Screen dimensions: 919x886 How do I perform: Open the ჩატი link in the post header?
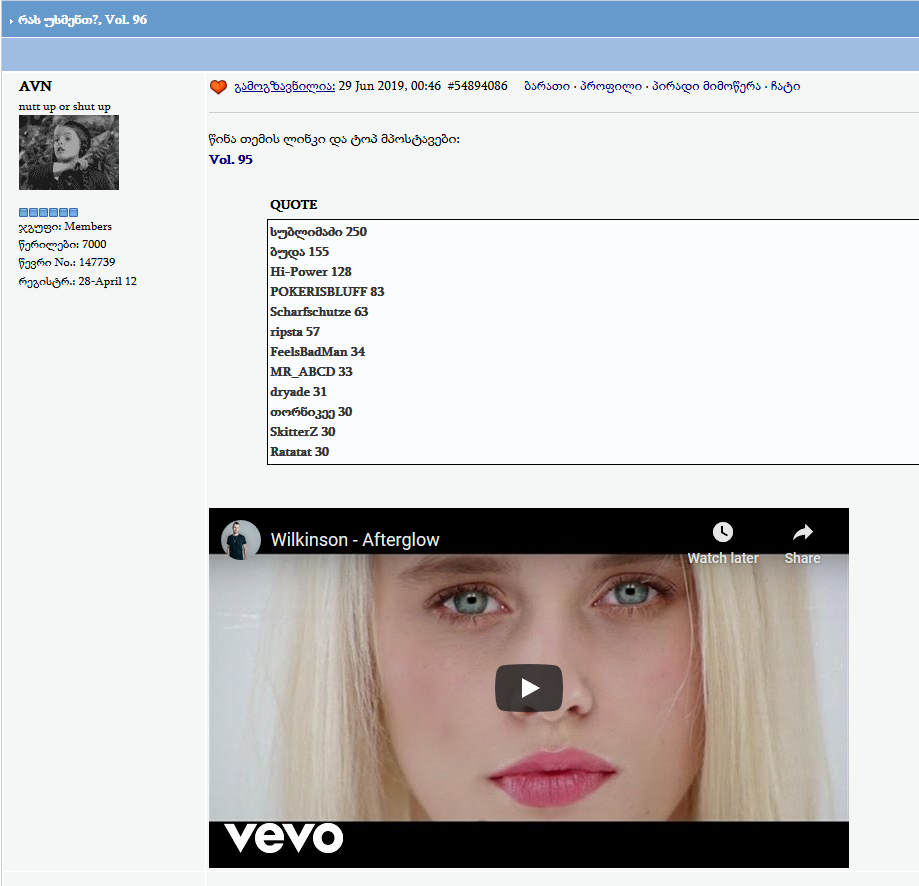pyautogui.click(x=785, y=86)
